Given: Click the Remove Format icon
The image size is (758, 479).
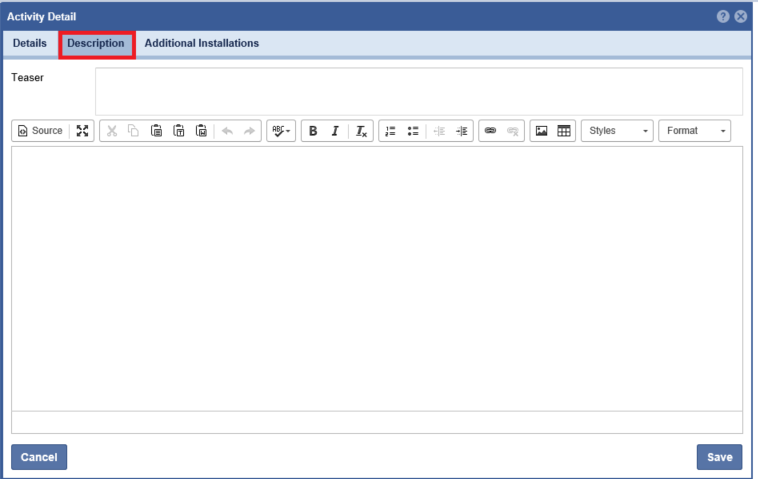Looking at the screenshot, I should [x=362, y=131].
